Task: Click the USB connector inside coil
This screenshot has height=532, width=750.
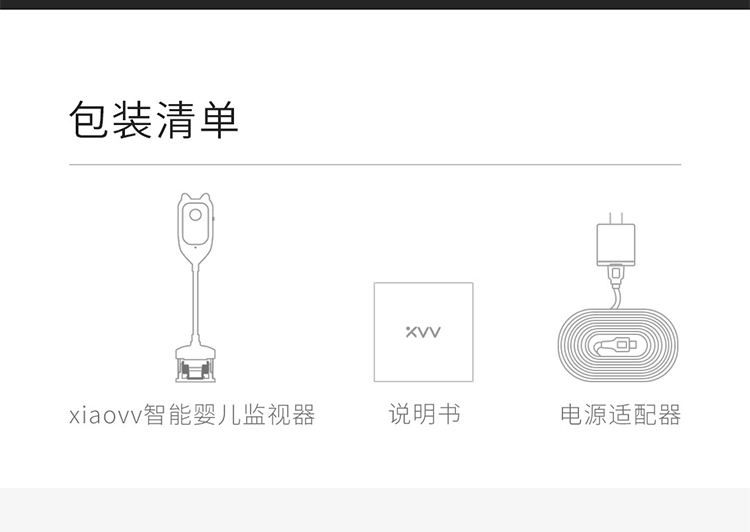Action: pyautogui.click(x=615, y=345)
